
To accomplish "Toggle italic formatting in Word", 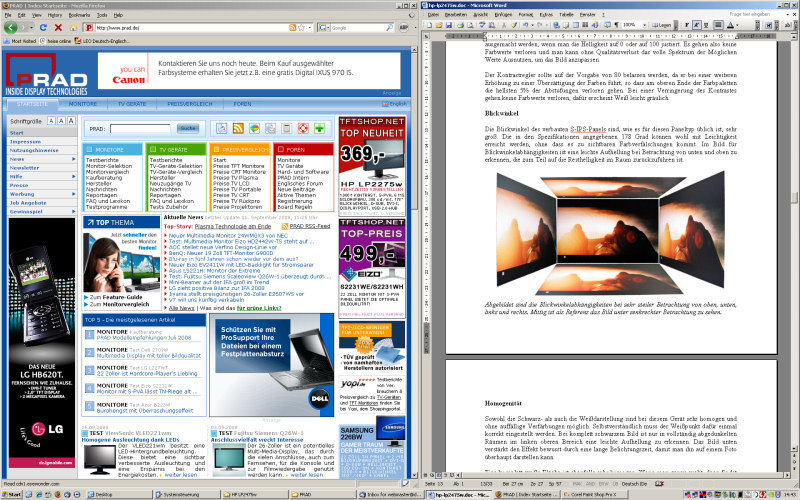I will pos(696,24).
